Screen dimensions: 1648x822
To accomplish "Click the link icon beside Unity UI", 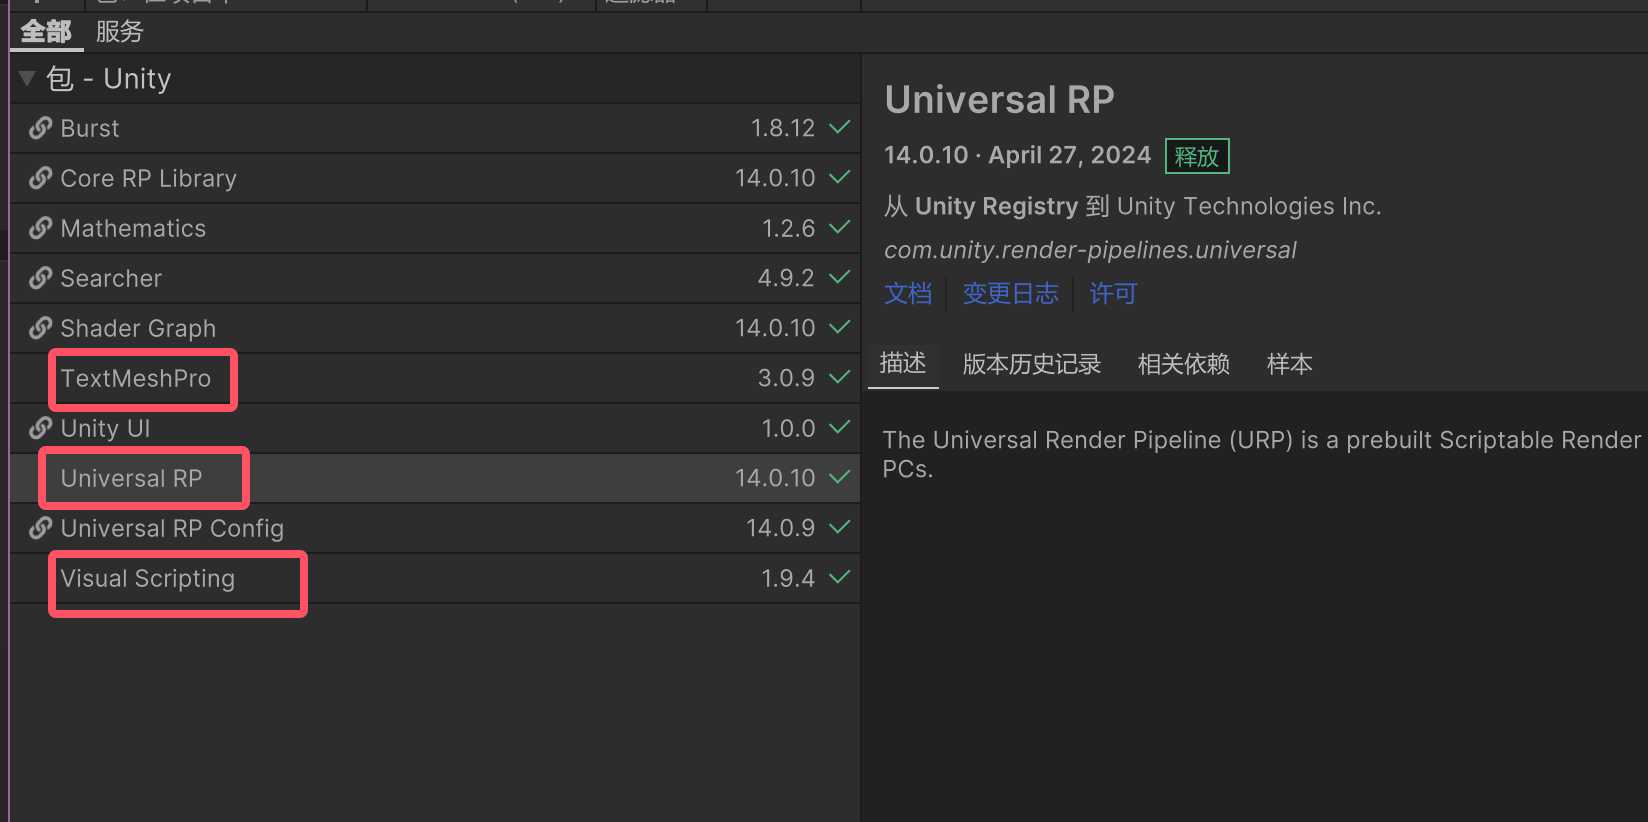I will [x=41, y=428].
